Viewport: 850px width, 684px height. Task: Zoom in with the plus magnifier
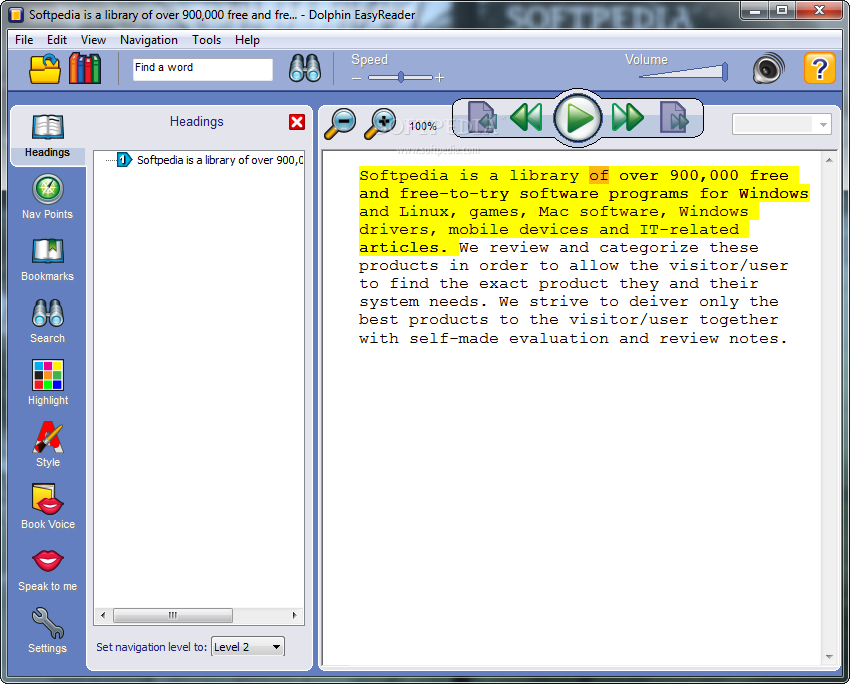click(380, 123)
